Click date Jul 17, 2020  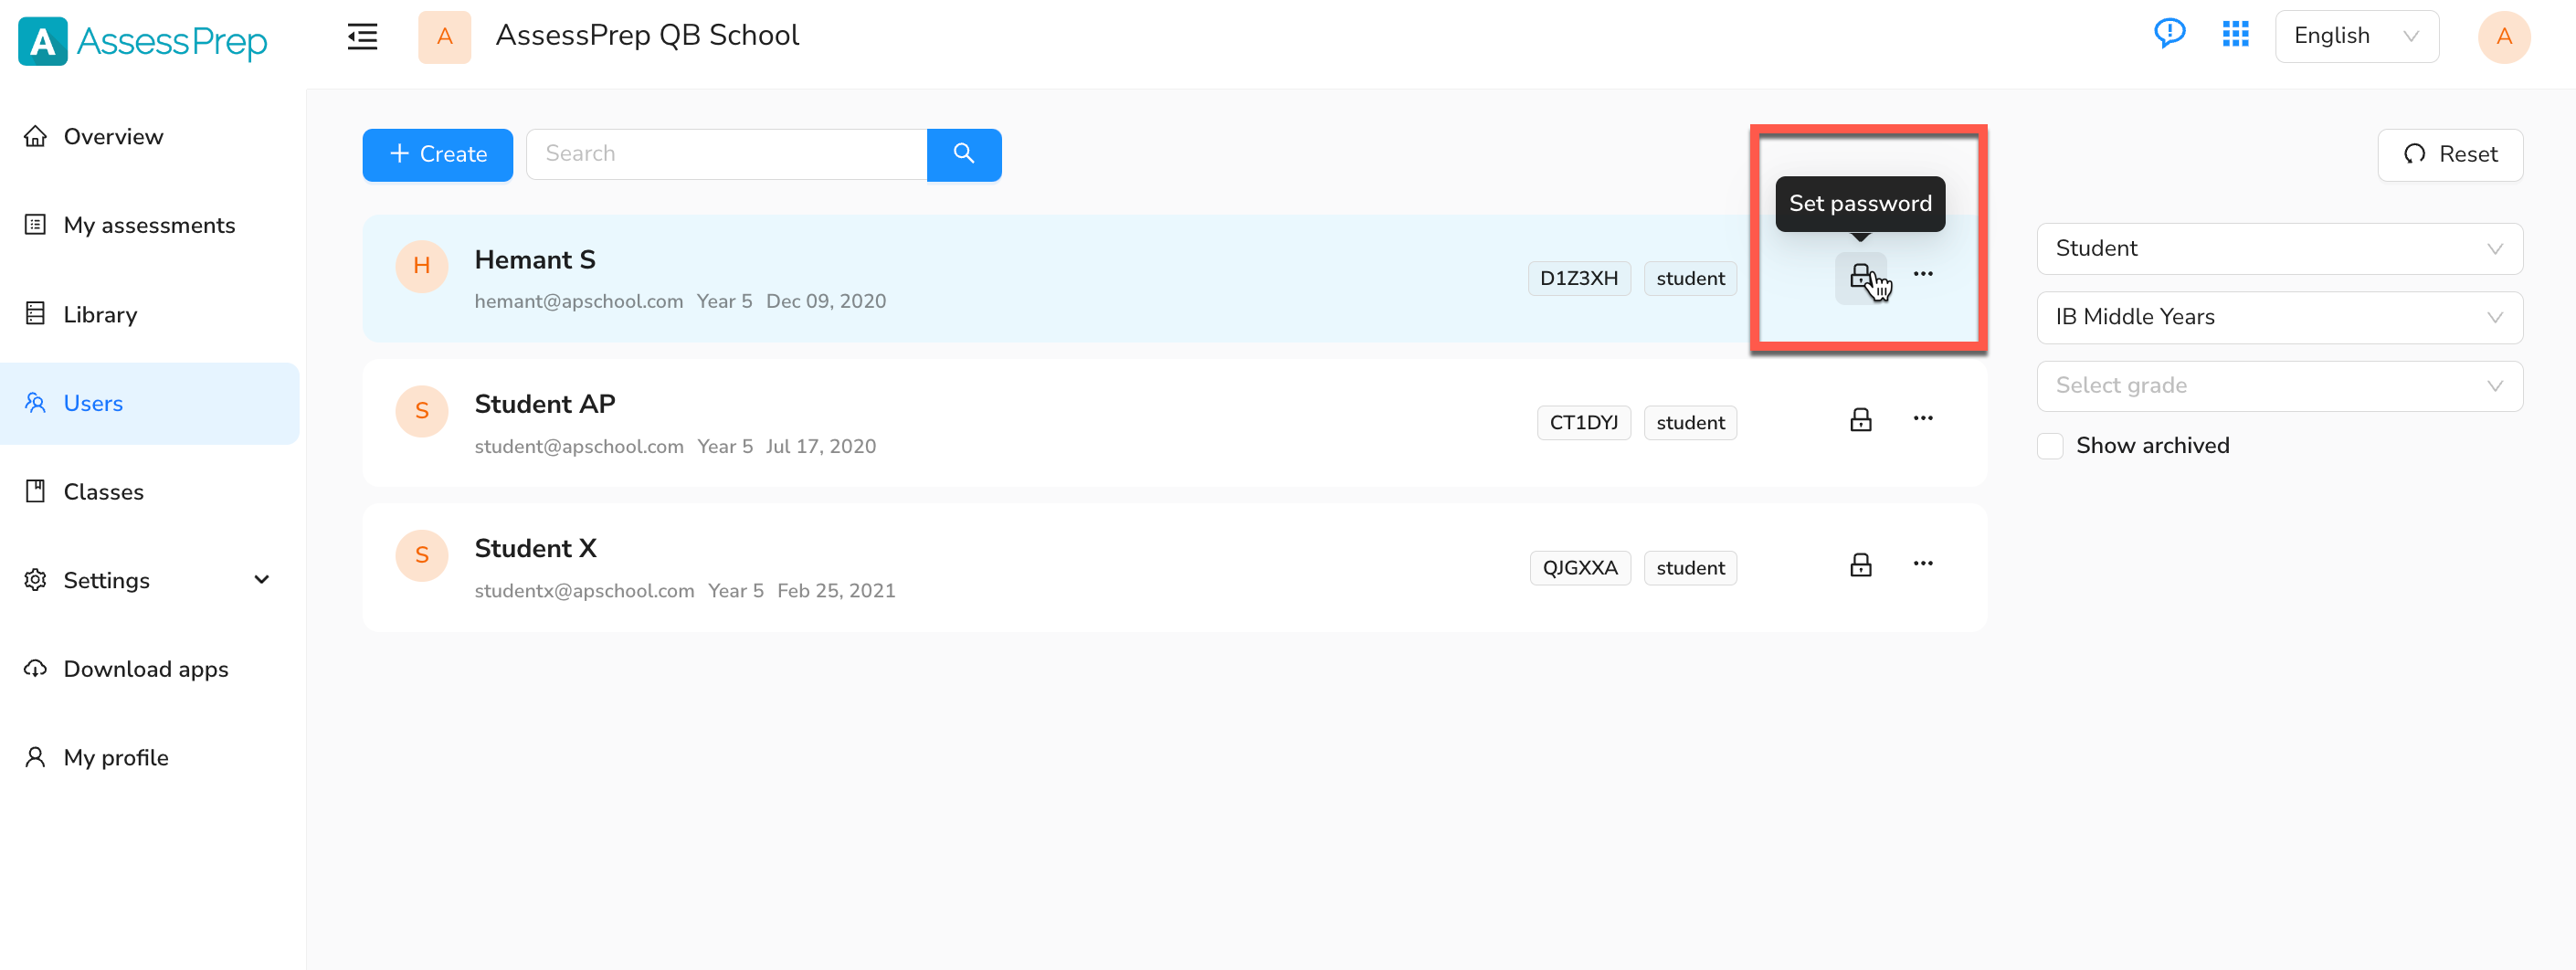pos(820,446)
